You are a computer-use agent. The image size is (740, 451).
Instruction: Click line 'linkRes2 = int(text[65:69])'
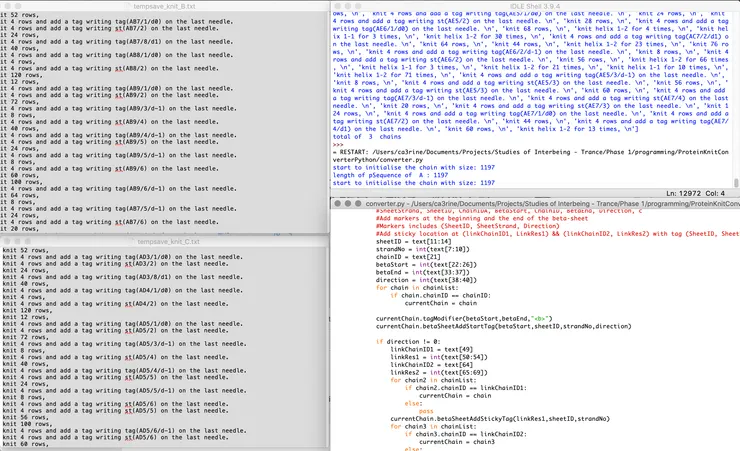pyautogui.click(x=439, y=372)
